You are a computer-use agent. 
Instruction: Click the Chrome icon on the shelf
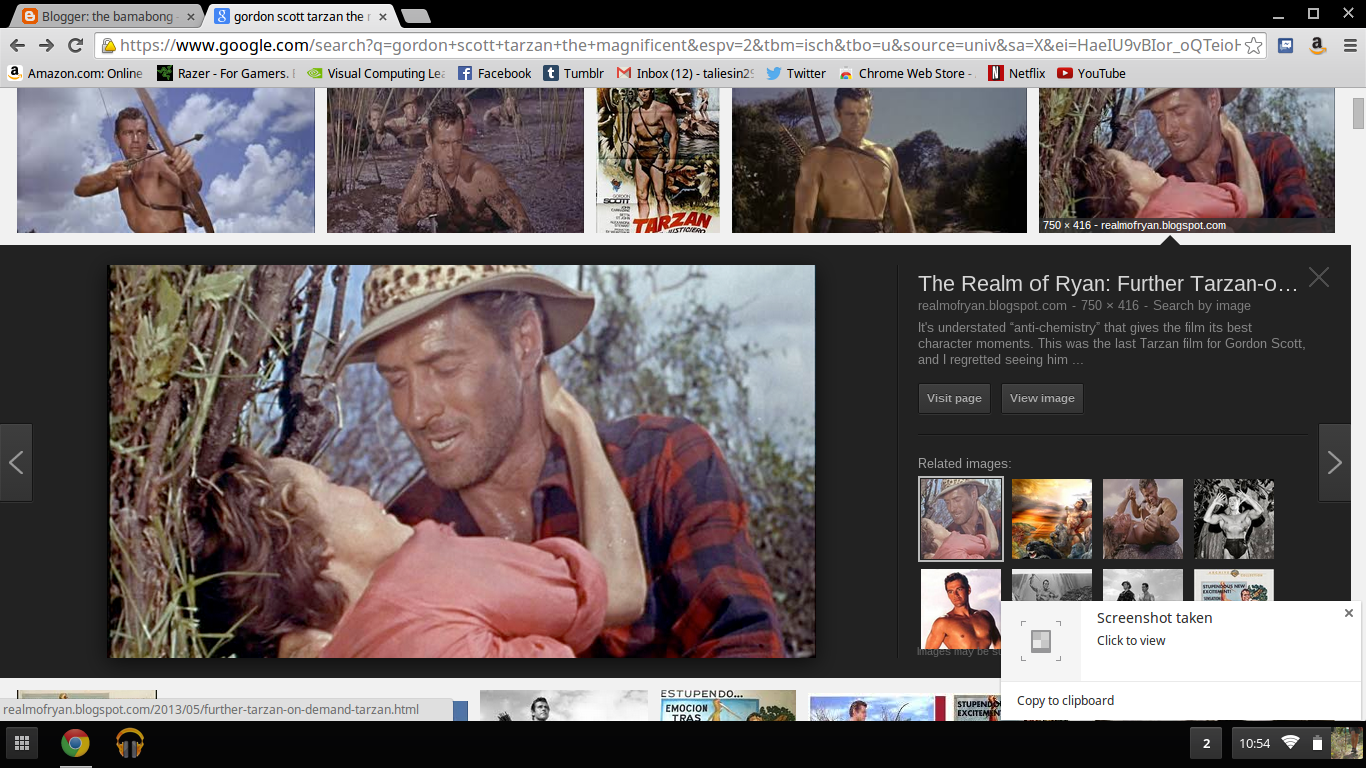pos(75,743)
